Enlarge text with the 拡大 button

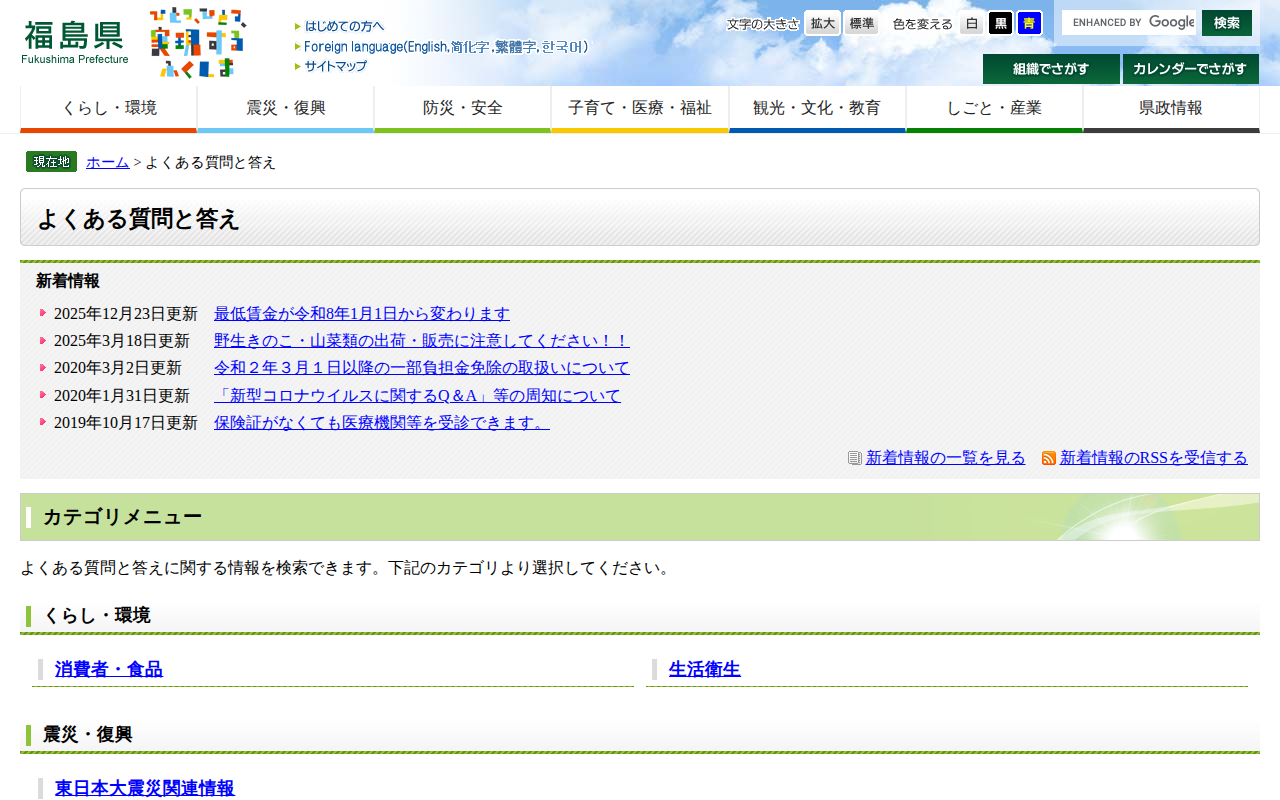coord(823,23)
